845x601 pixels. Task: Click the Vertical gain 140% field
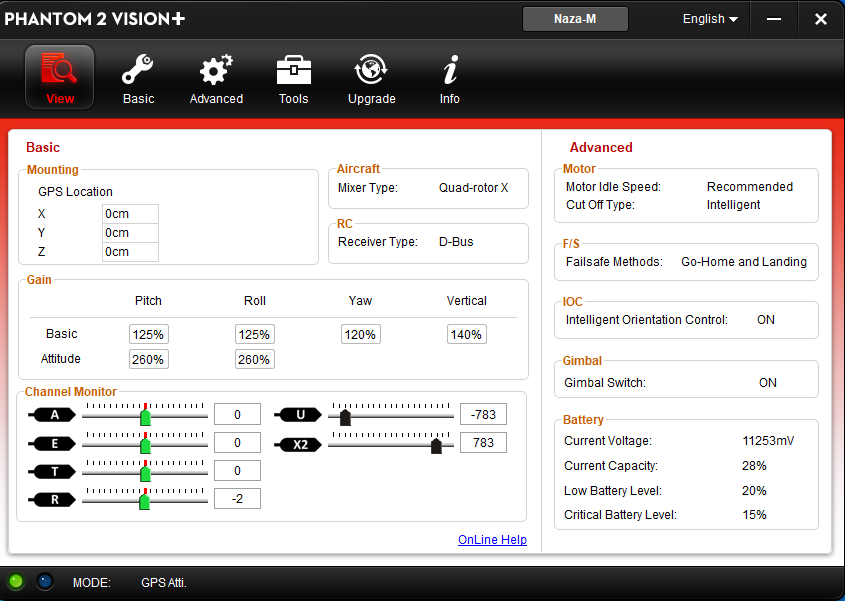(467, 334)
